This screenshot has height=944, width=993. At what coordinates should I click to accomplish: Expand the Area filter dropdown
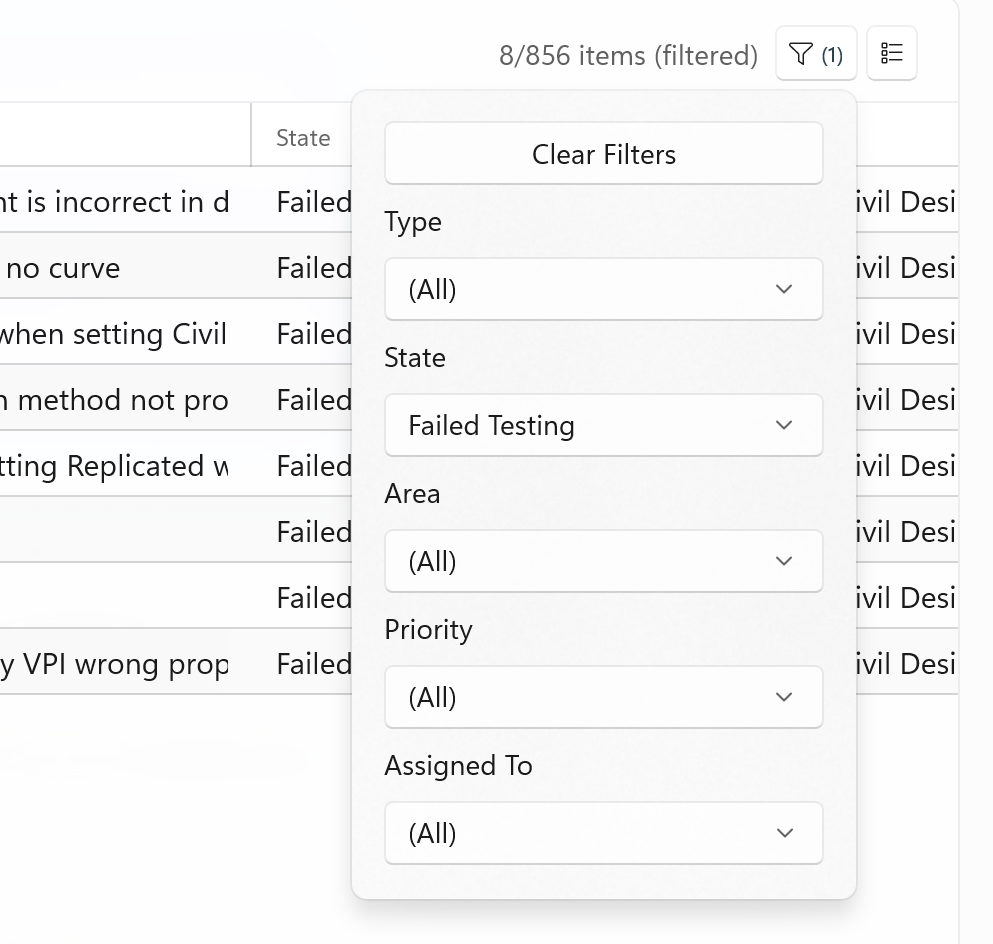point(603,562)
